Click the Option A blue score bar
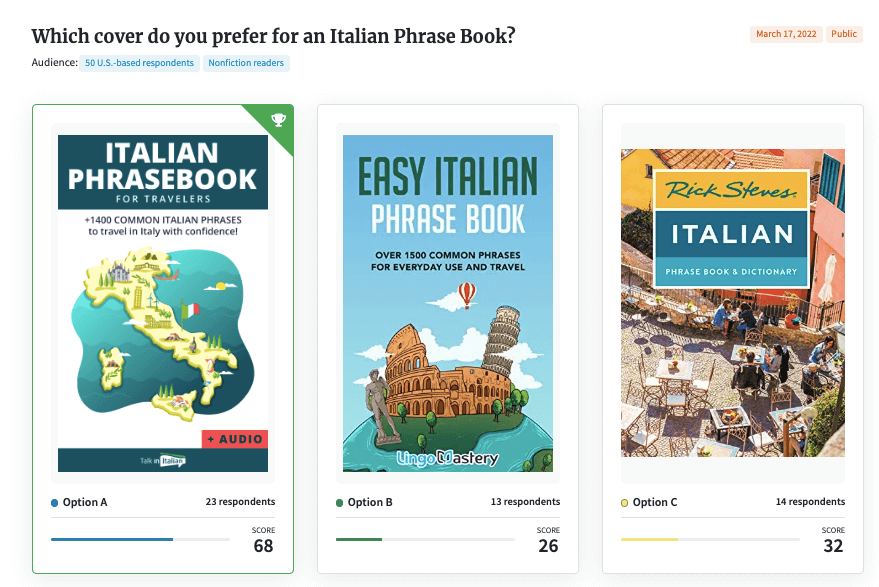 pyautogui.click(x=112, y=539)
